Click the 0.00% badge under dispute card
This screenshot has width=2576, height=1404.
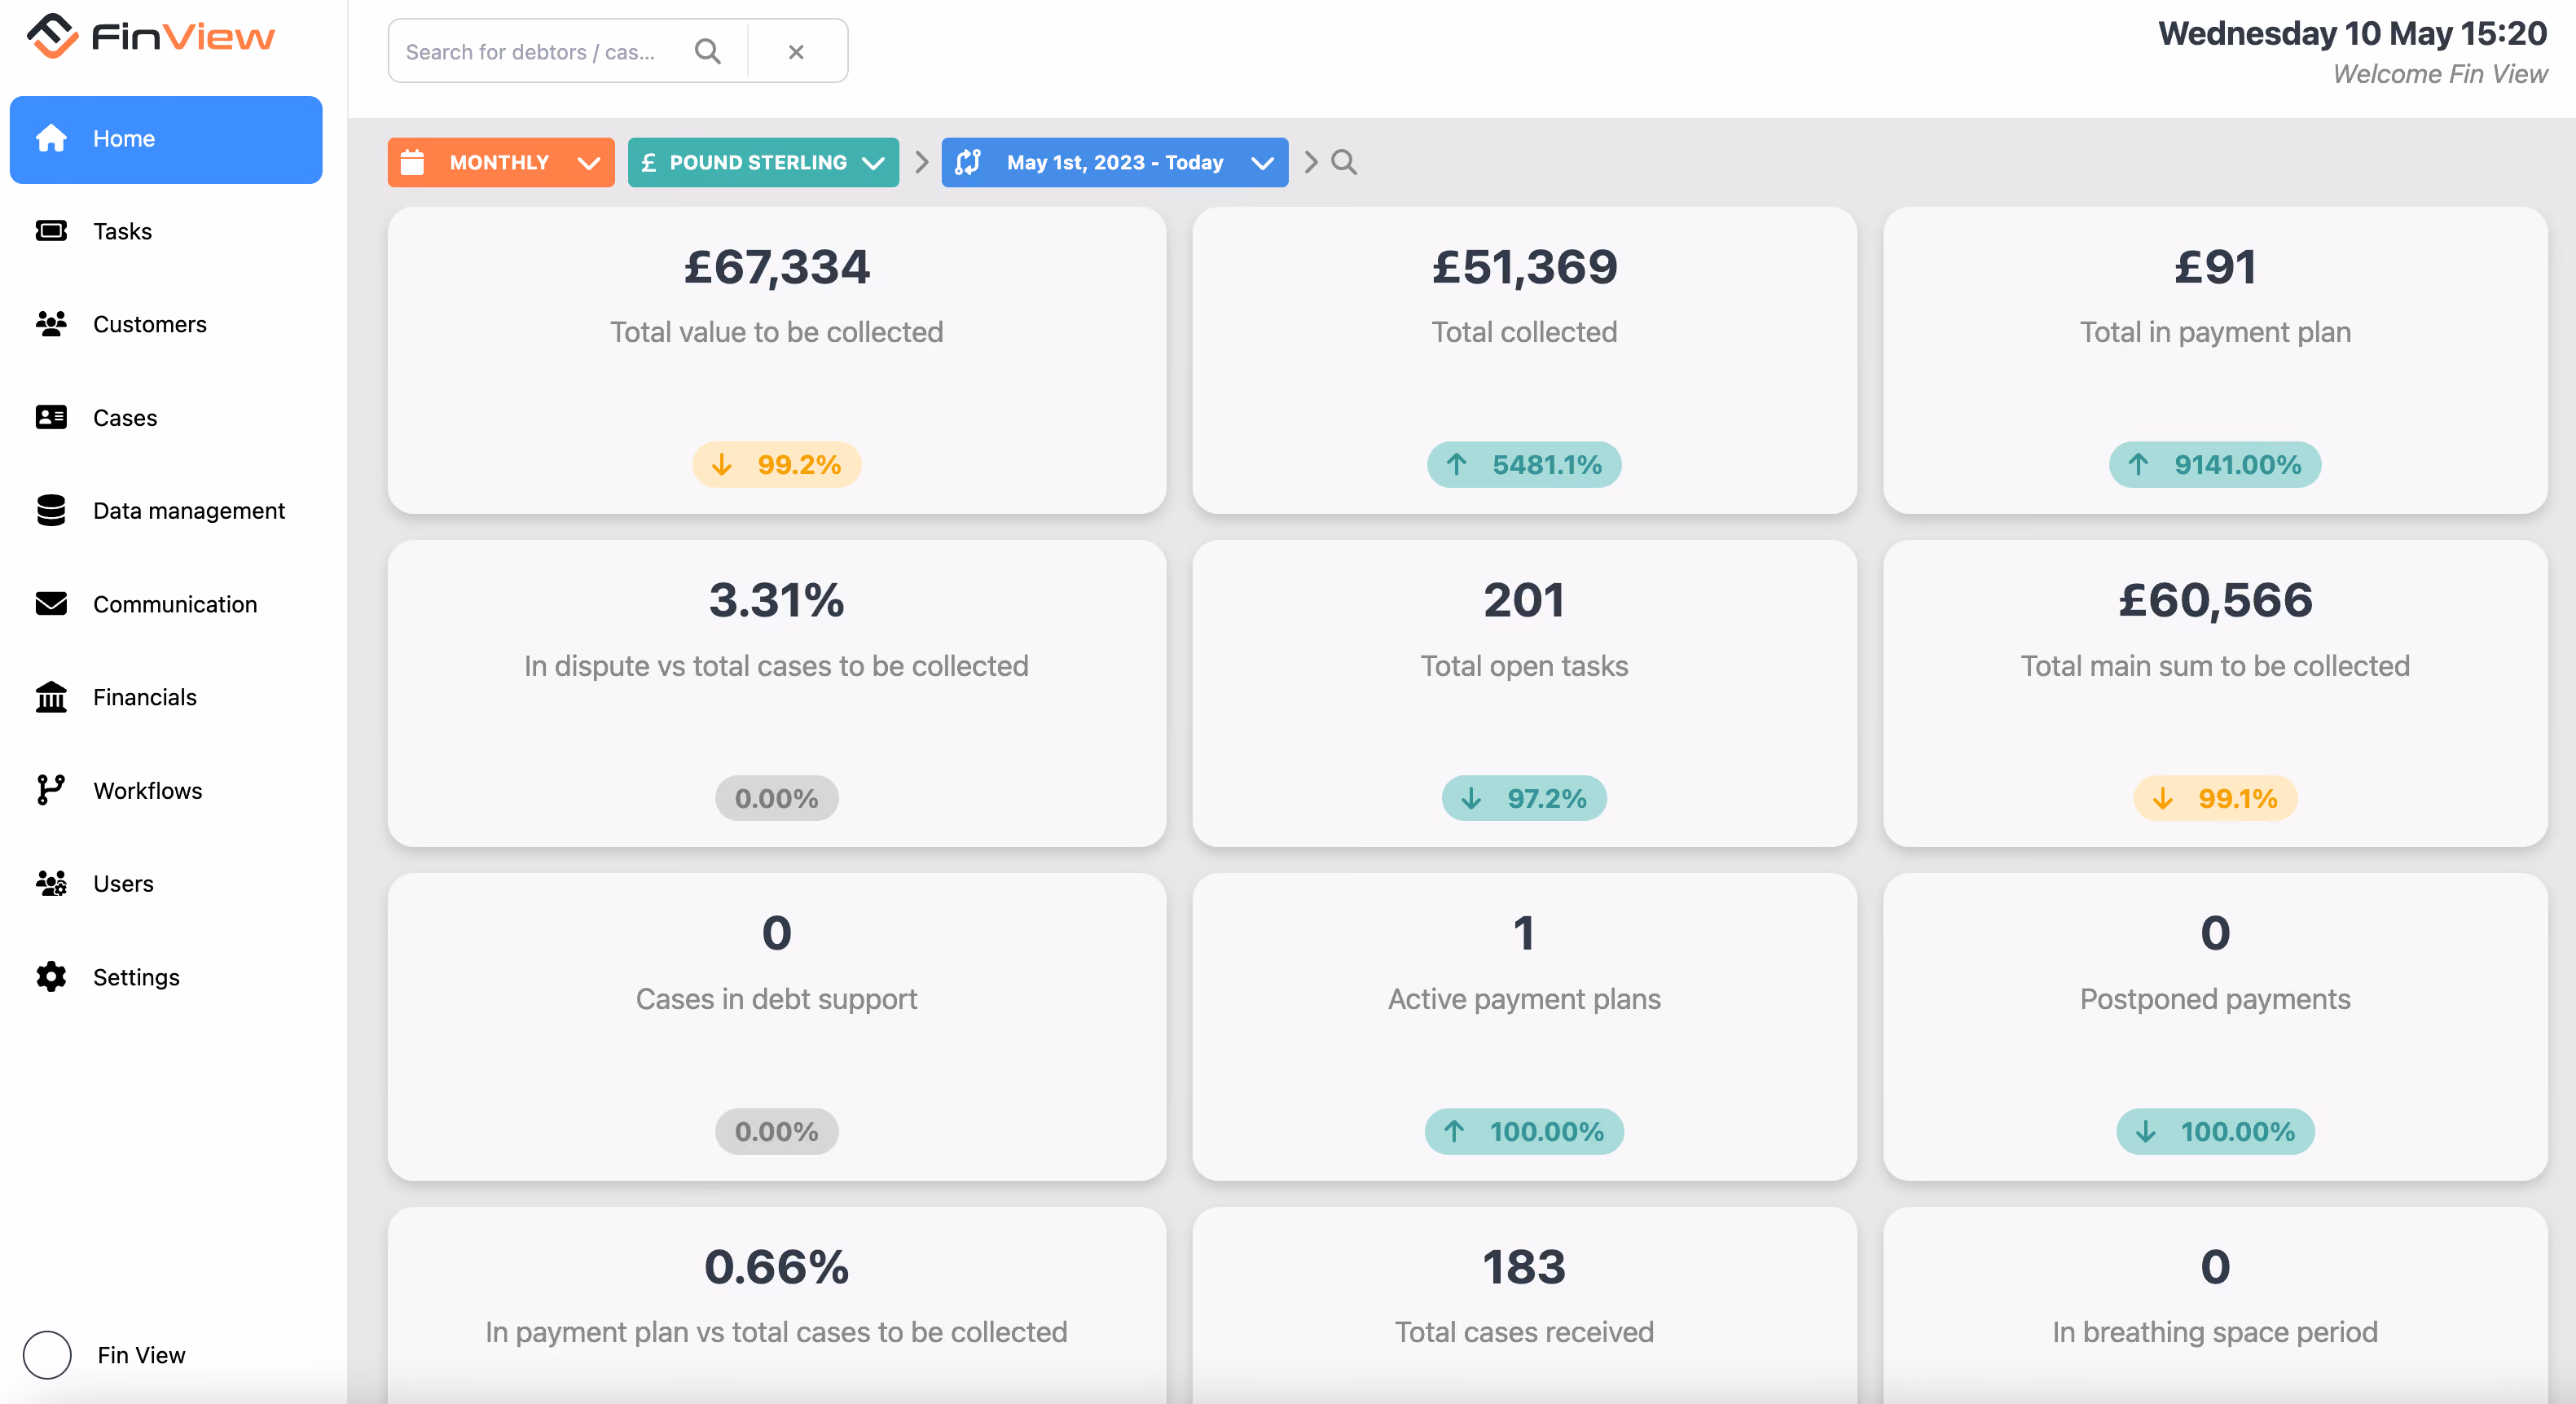(x=777, y=798)
